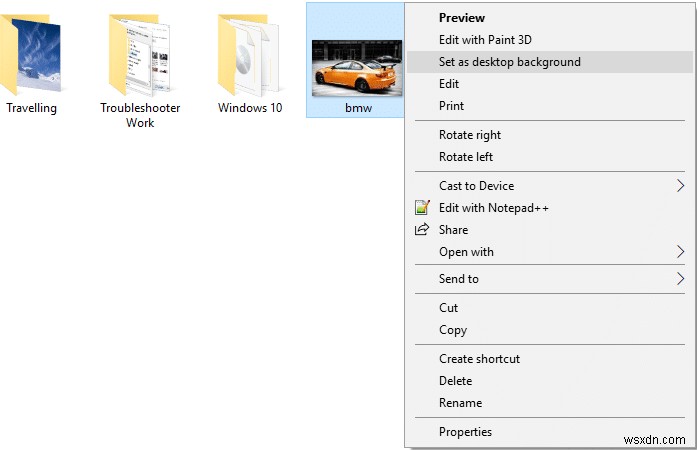The width and height of the screenshot is (697, 450).
Task: Select Rotate right option
Action: click(x=550, y=135)
